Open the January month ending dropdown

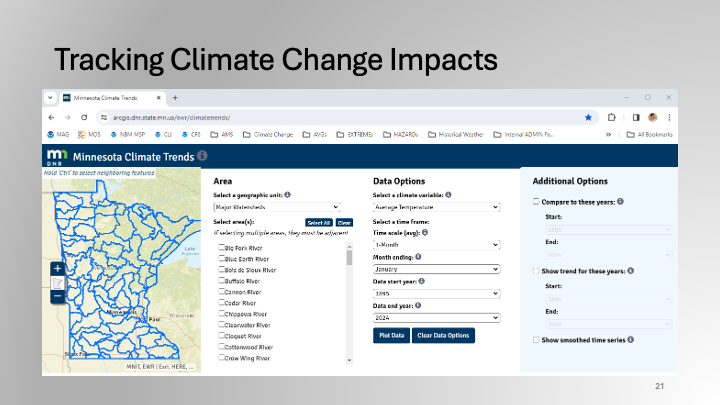pyautogui.click(x=436, y=269)
